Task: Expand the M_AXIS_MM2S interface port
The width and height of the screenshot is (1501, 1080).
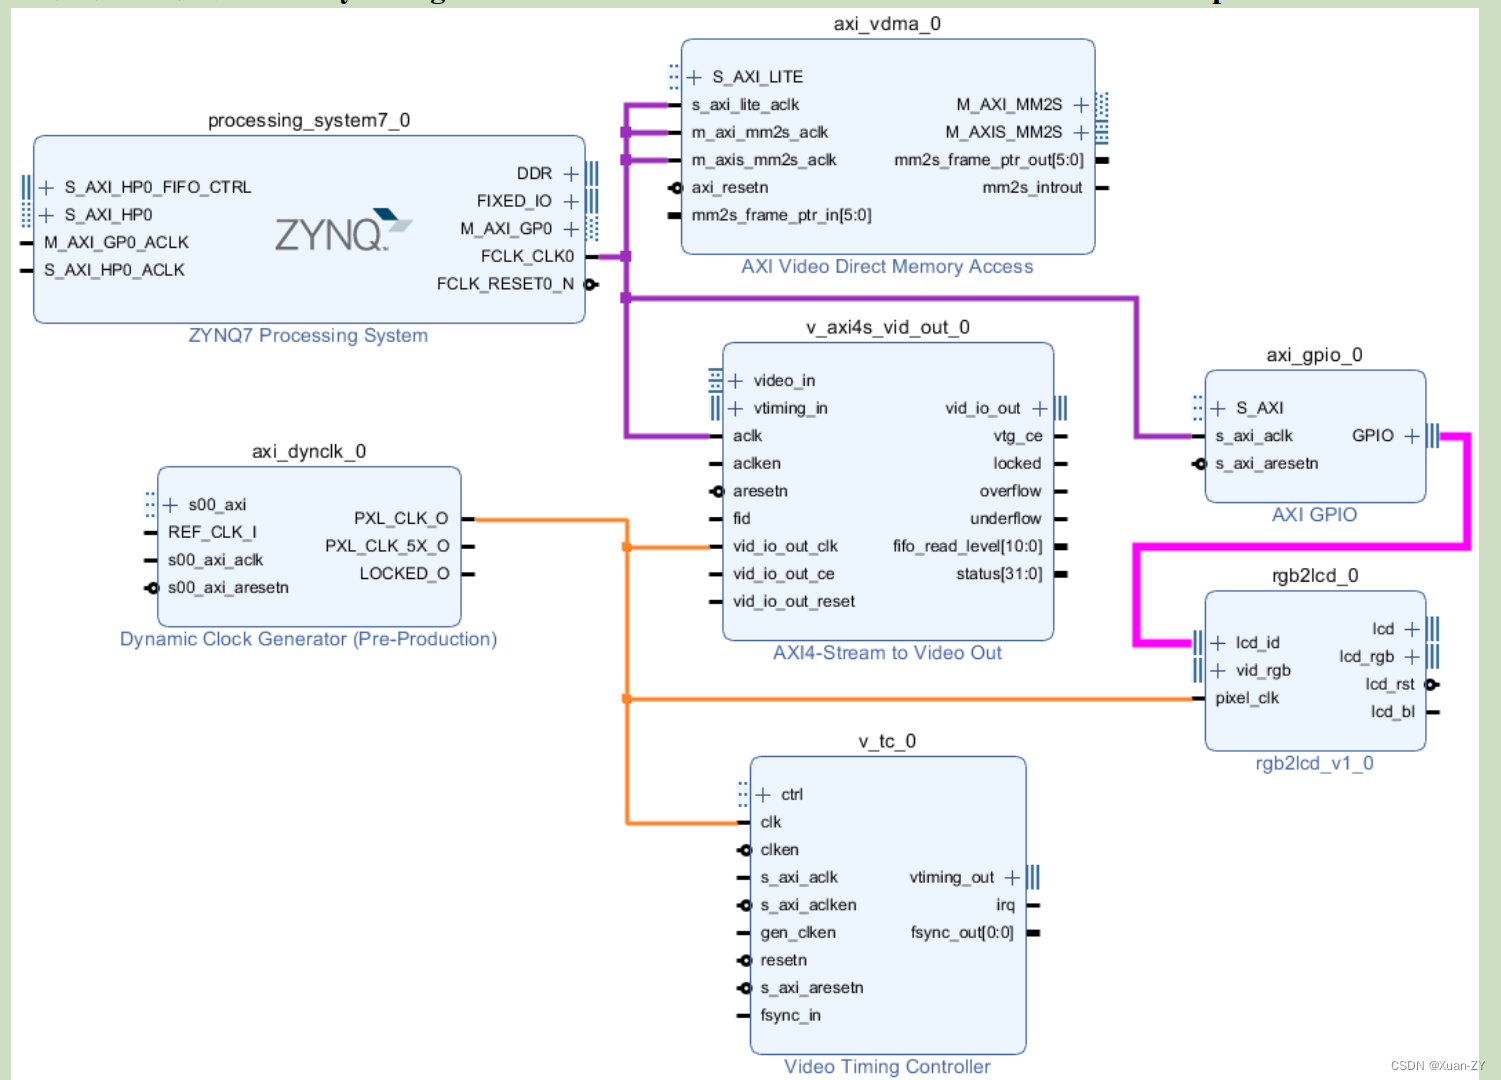Action: coord(1081,132)
